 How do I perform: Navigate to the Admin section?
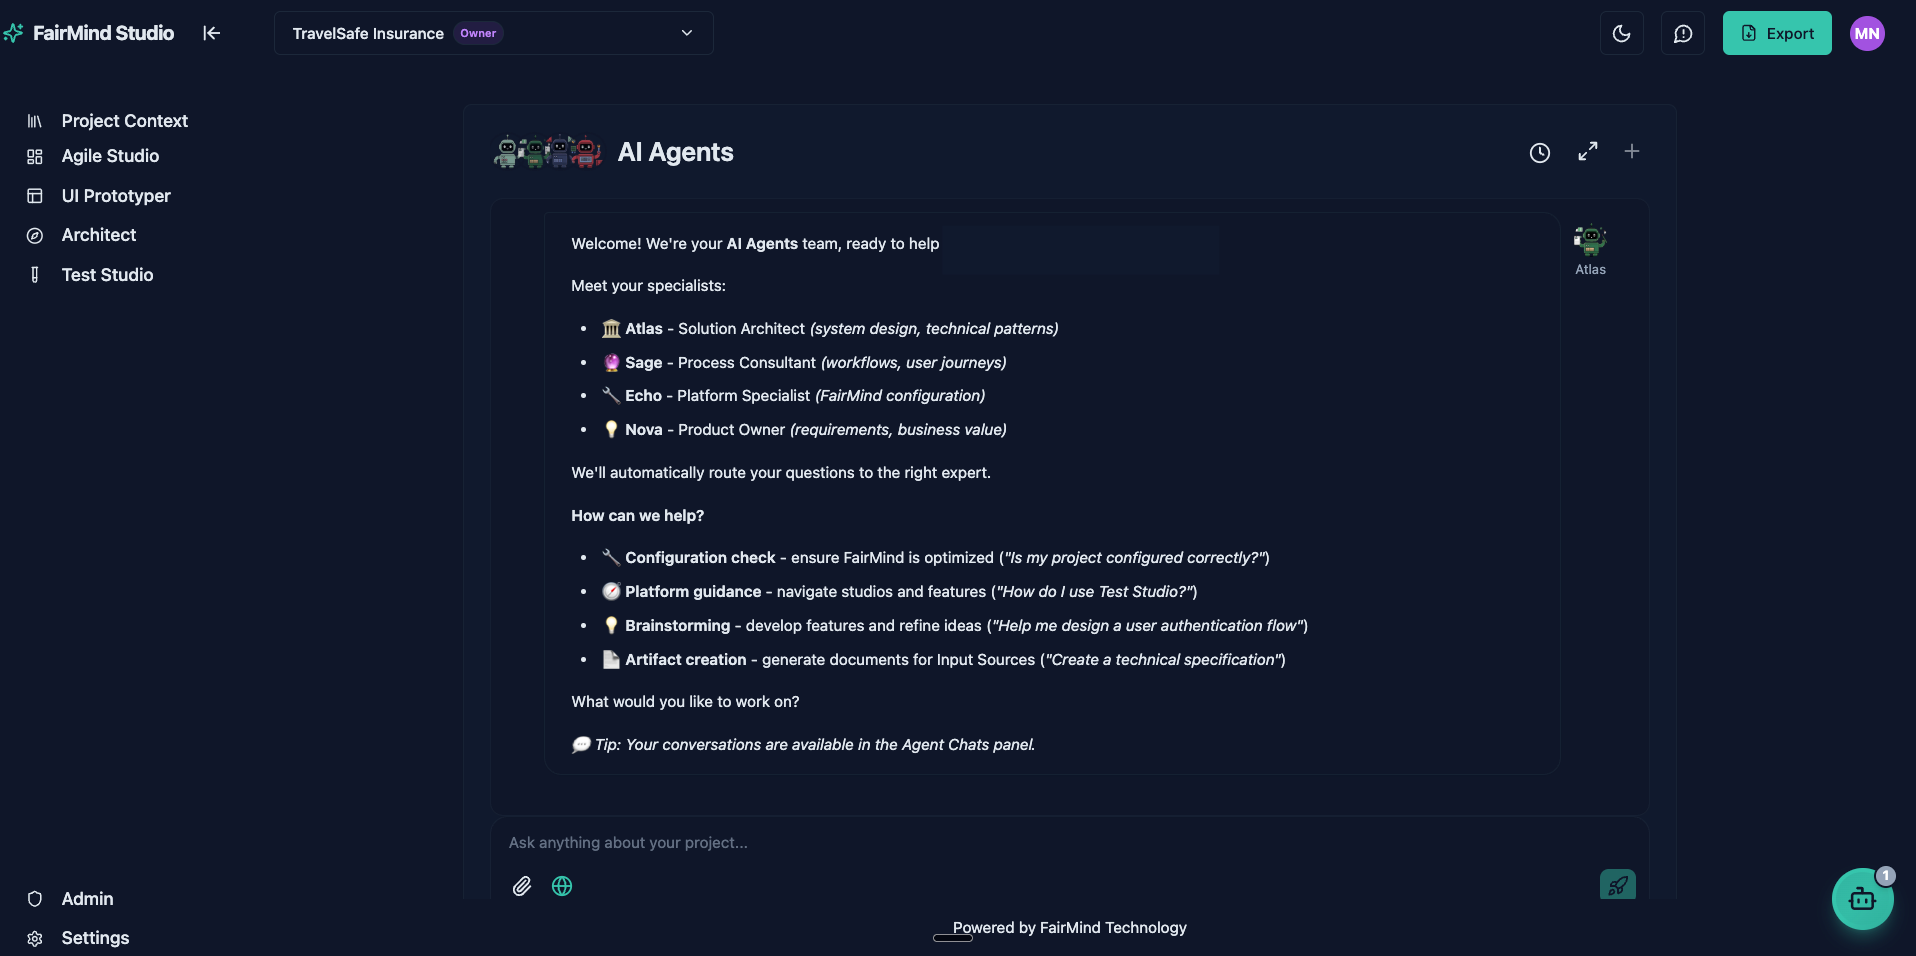87,898
